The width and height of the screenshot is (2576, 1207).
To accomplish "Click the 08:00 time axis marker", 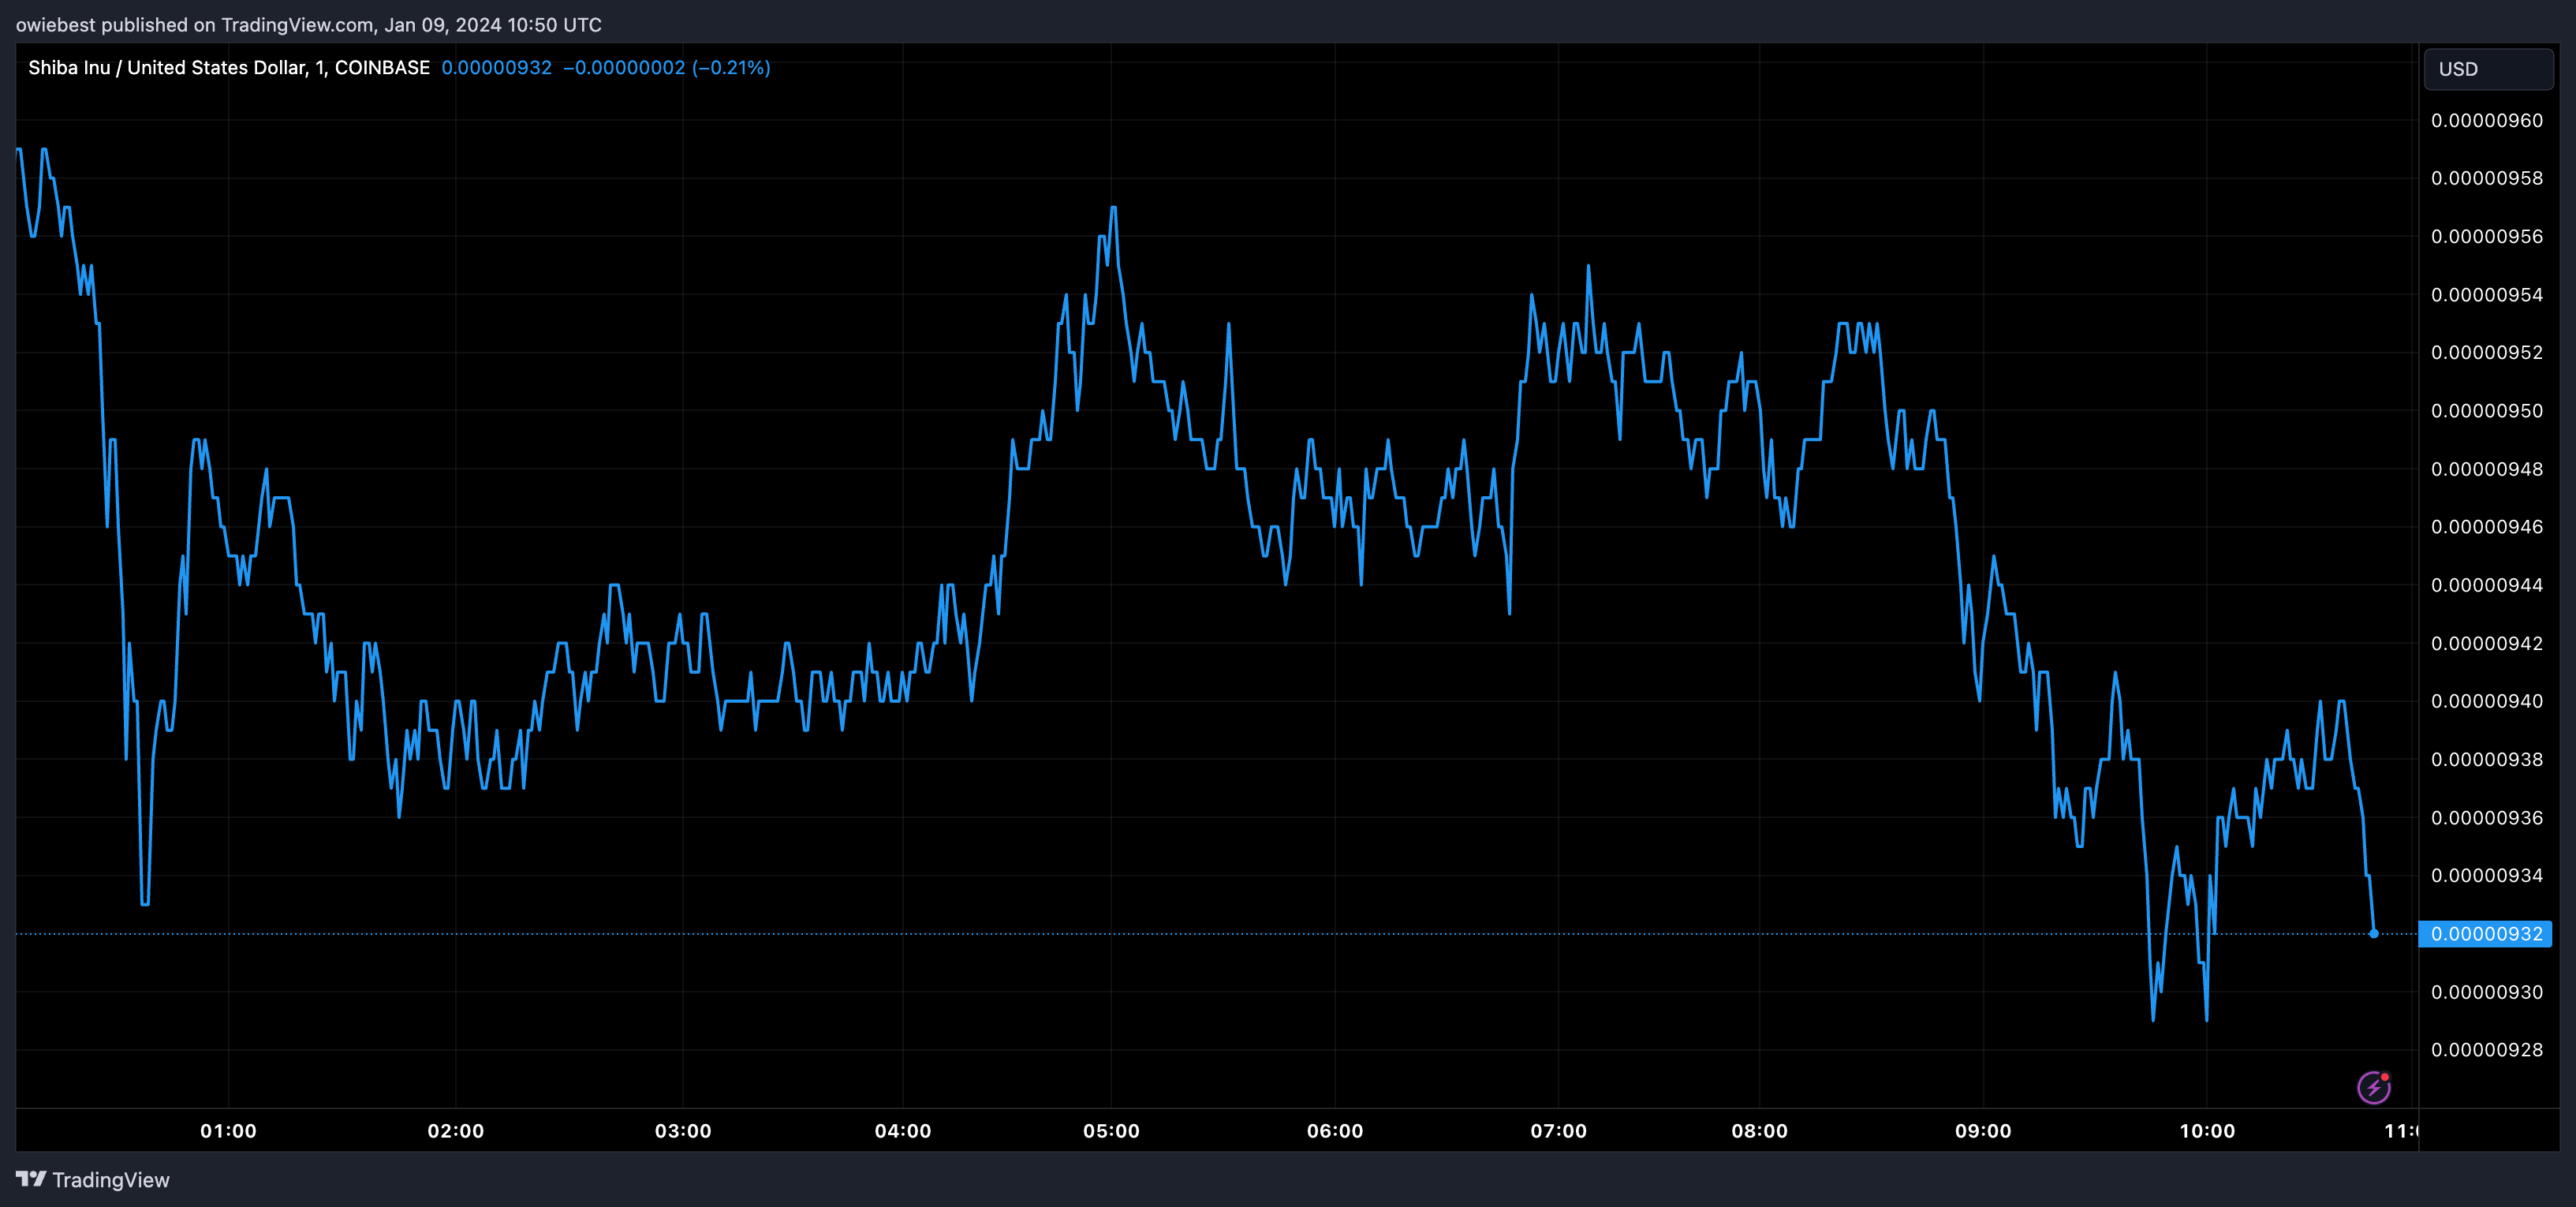I will [x=1759, y=1131].
